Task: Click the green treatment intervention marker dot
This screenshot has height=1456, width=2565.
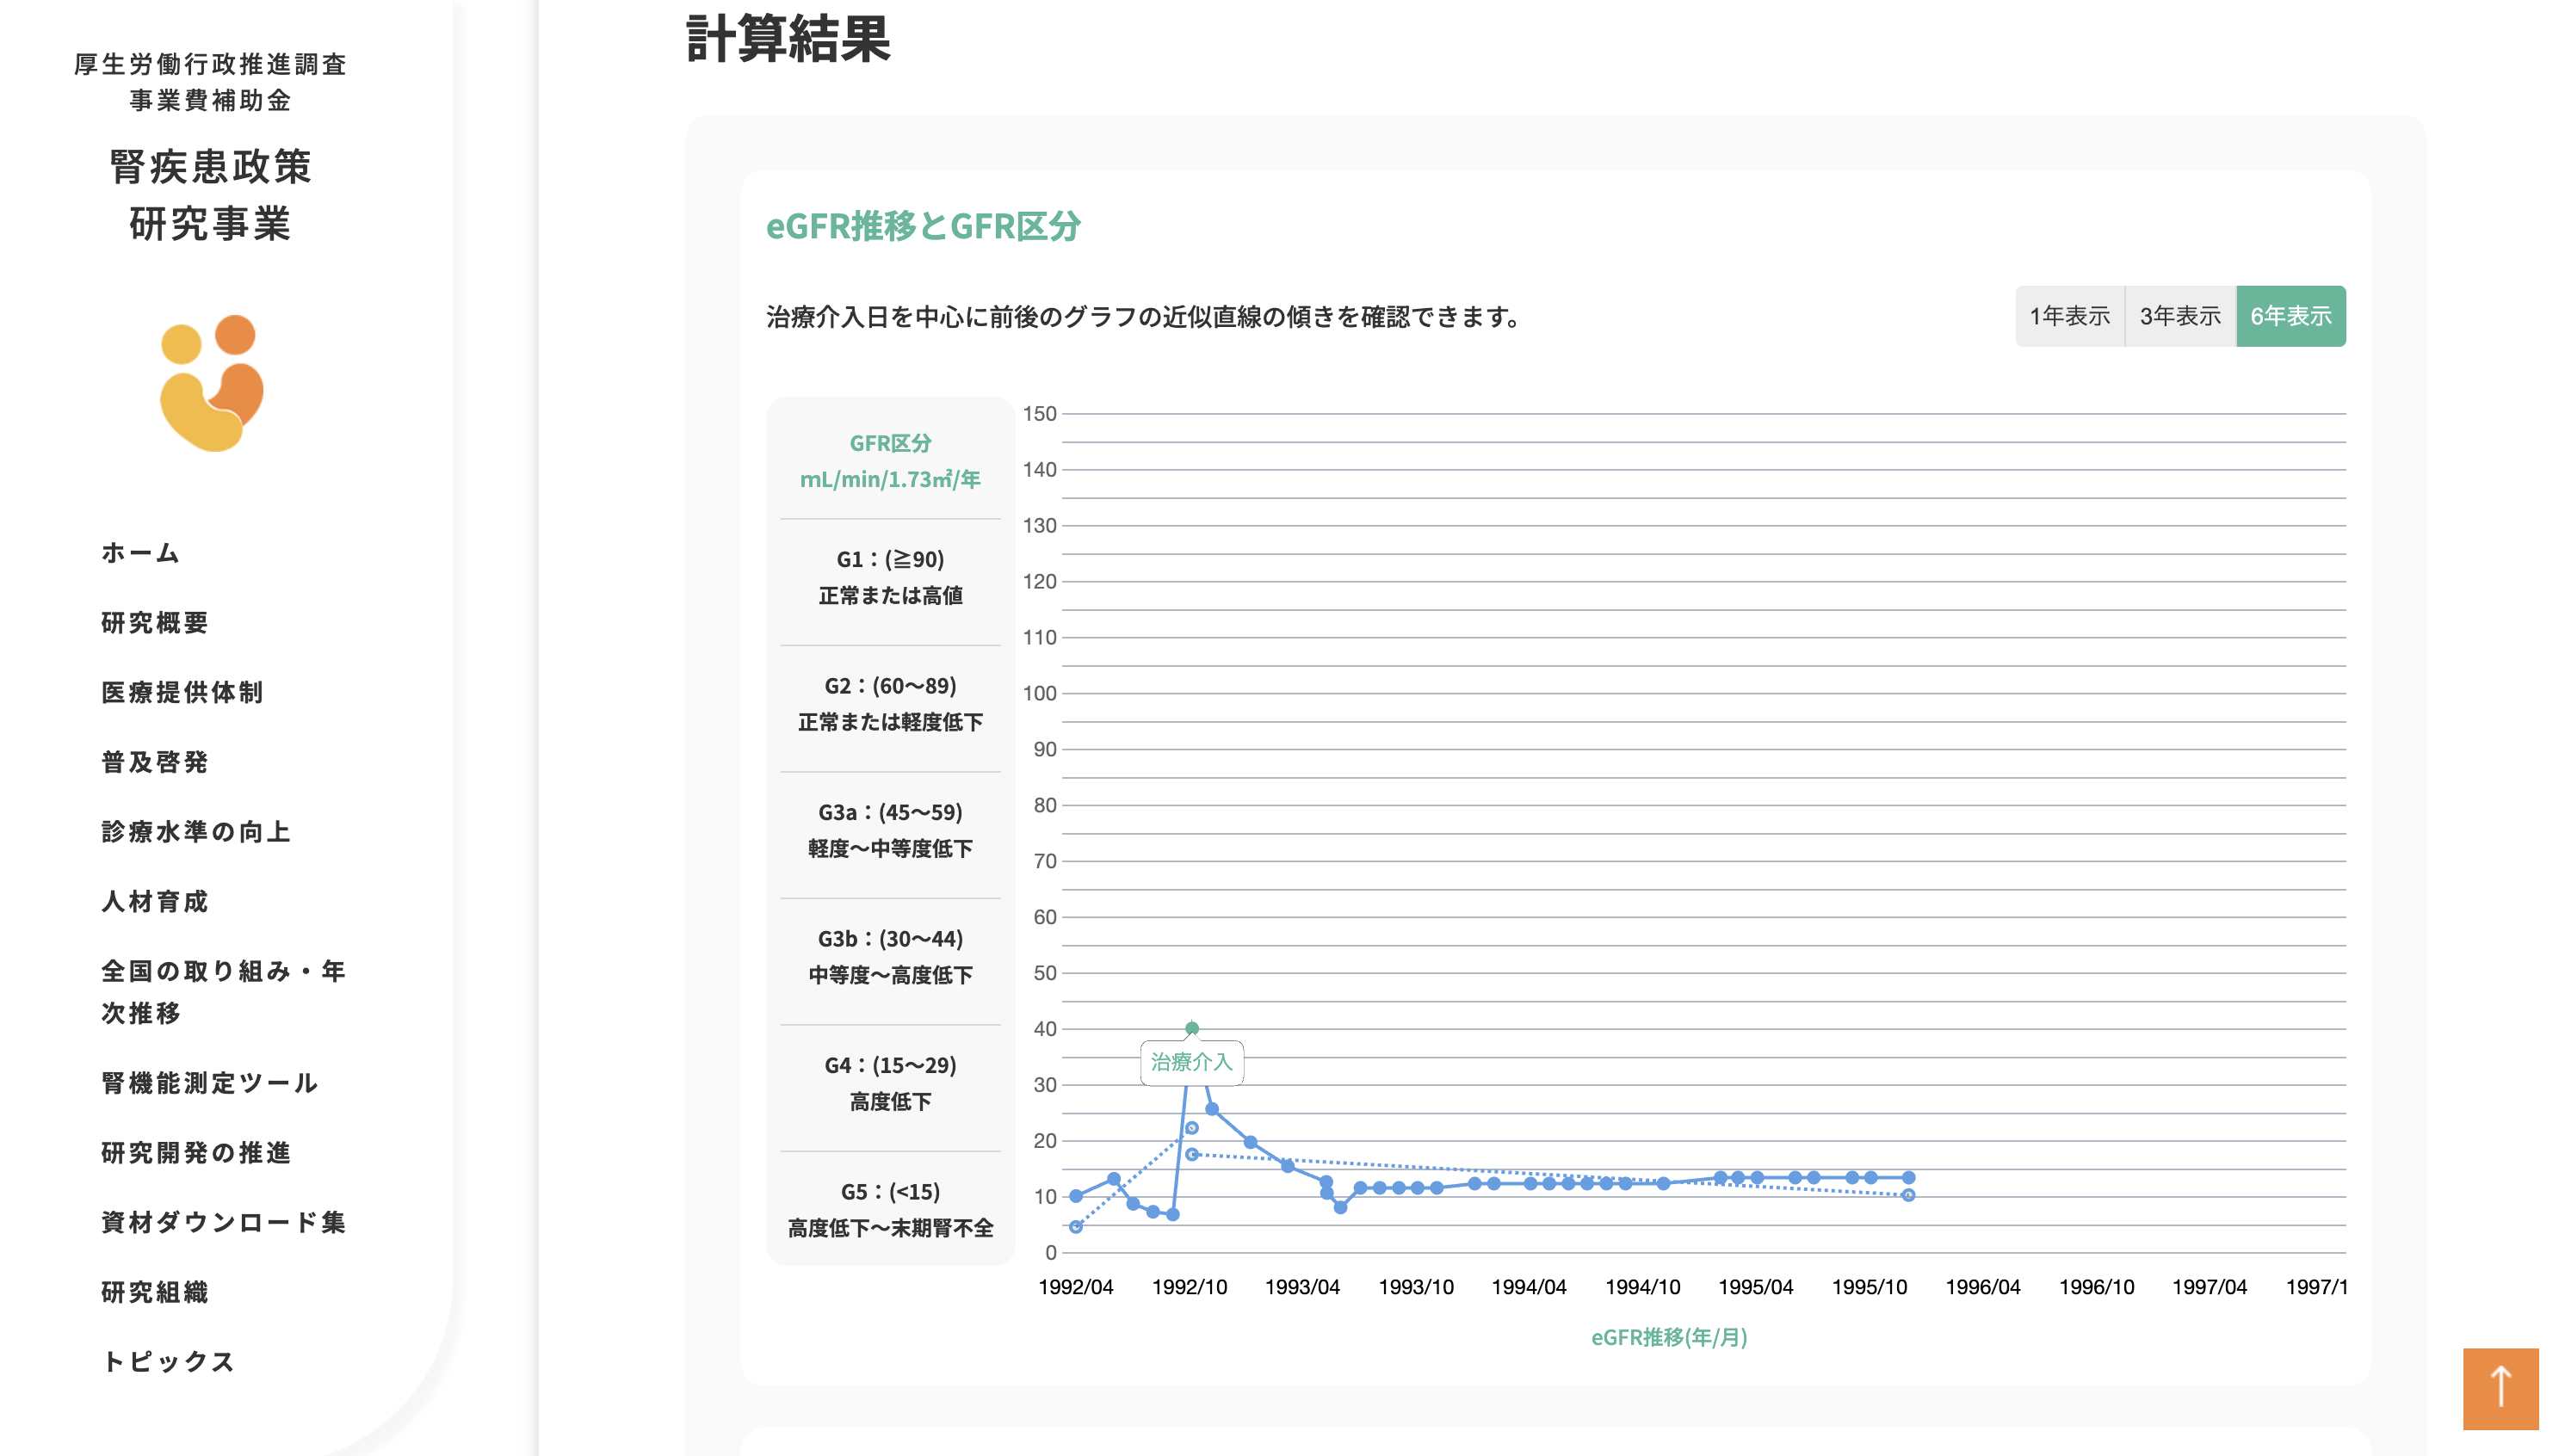Action: click(1191, 1028)
